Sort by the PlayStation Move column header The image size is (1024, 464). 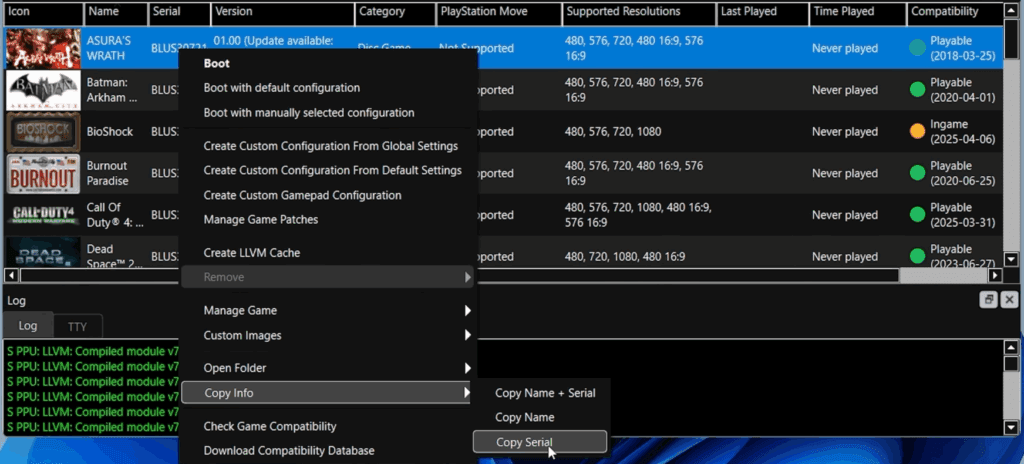(499, 12)
